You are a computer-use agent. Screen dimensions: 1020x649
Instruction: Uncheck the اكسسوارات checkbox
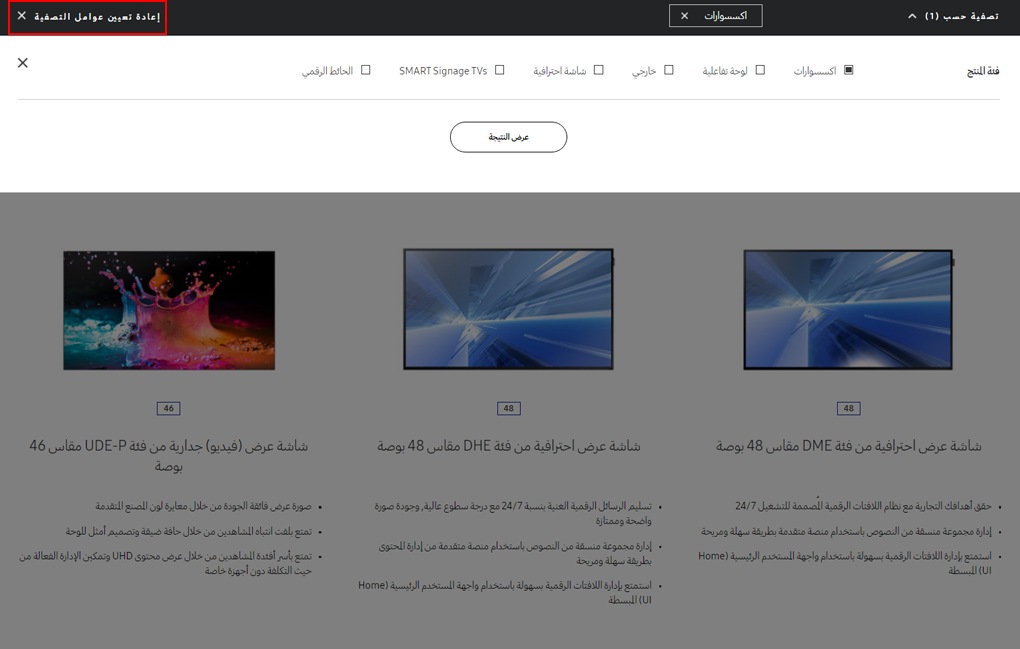[x=848, y=70]
